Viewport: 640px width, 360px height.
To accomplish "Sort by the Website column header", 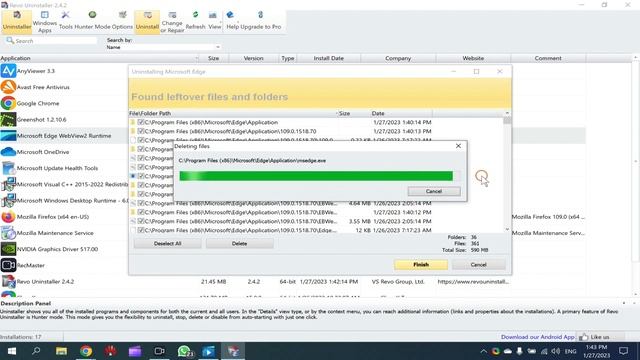I will click(473, 58).
